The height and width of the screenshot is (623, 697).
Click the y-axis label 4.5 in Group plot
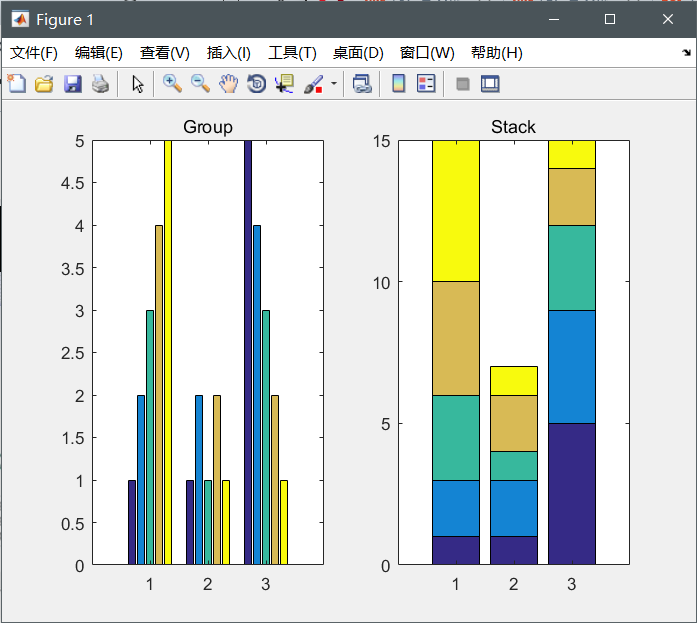pyautogui.click(x=72, y=183)
